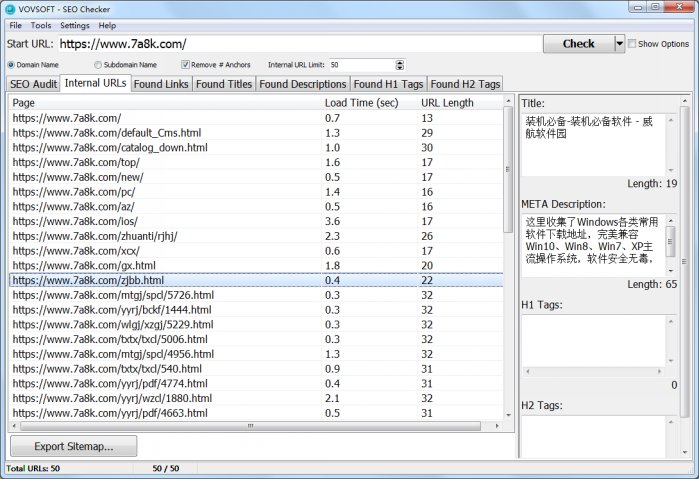This screenshot has width=699, height=479.
Task: Toggle the Remove # Anchors checkbox
Action: click(x=185, y=65)
